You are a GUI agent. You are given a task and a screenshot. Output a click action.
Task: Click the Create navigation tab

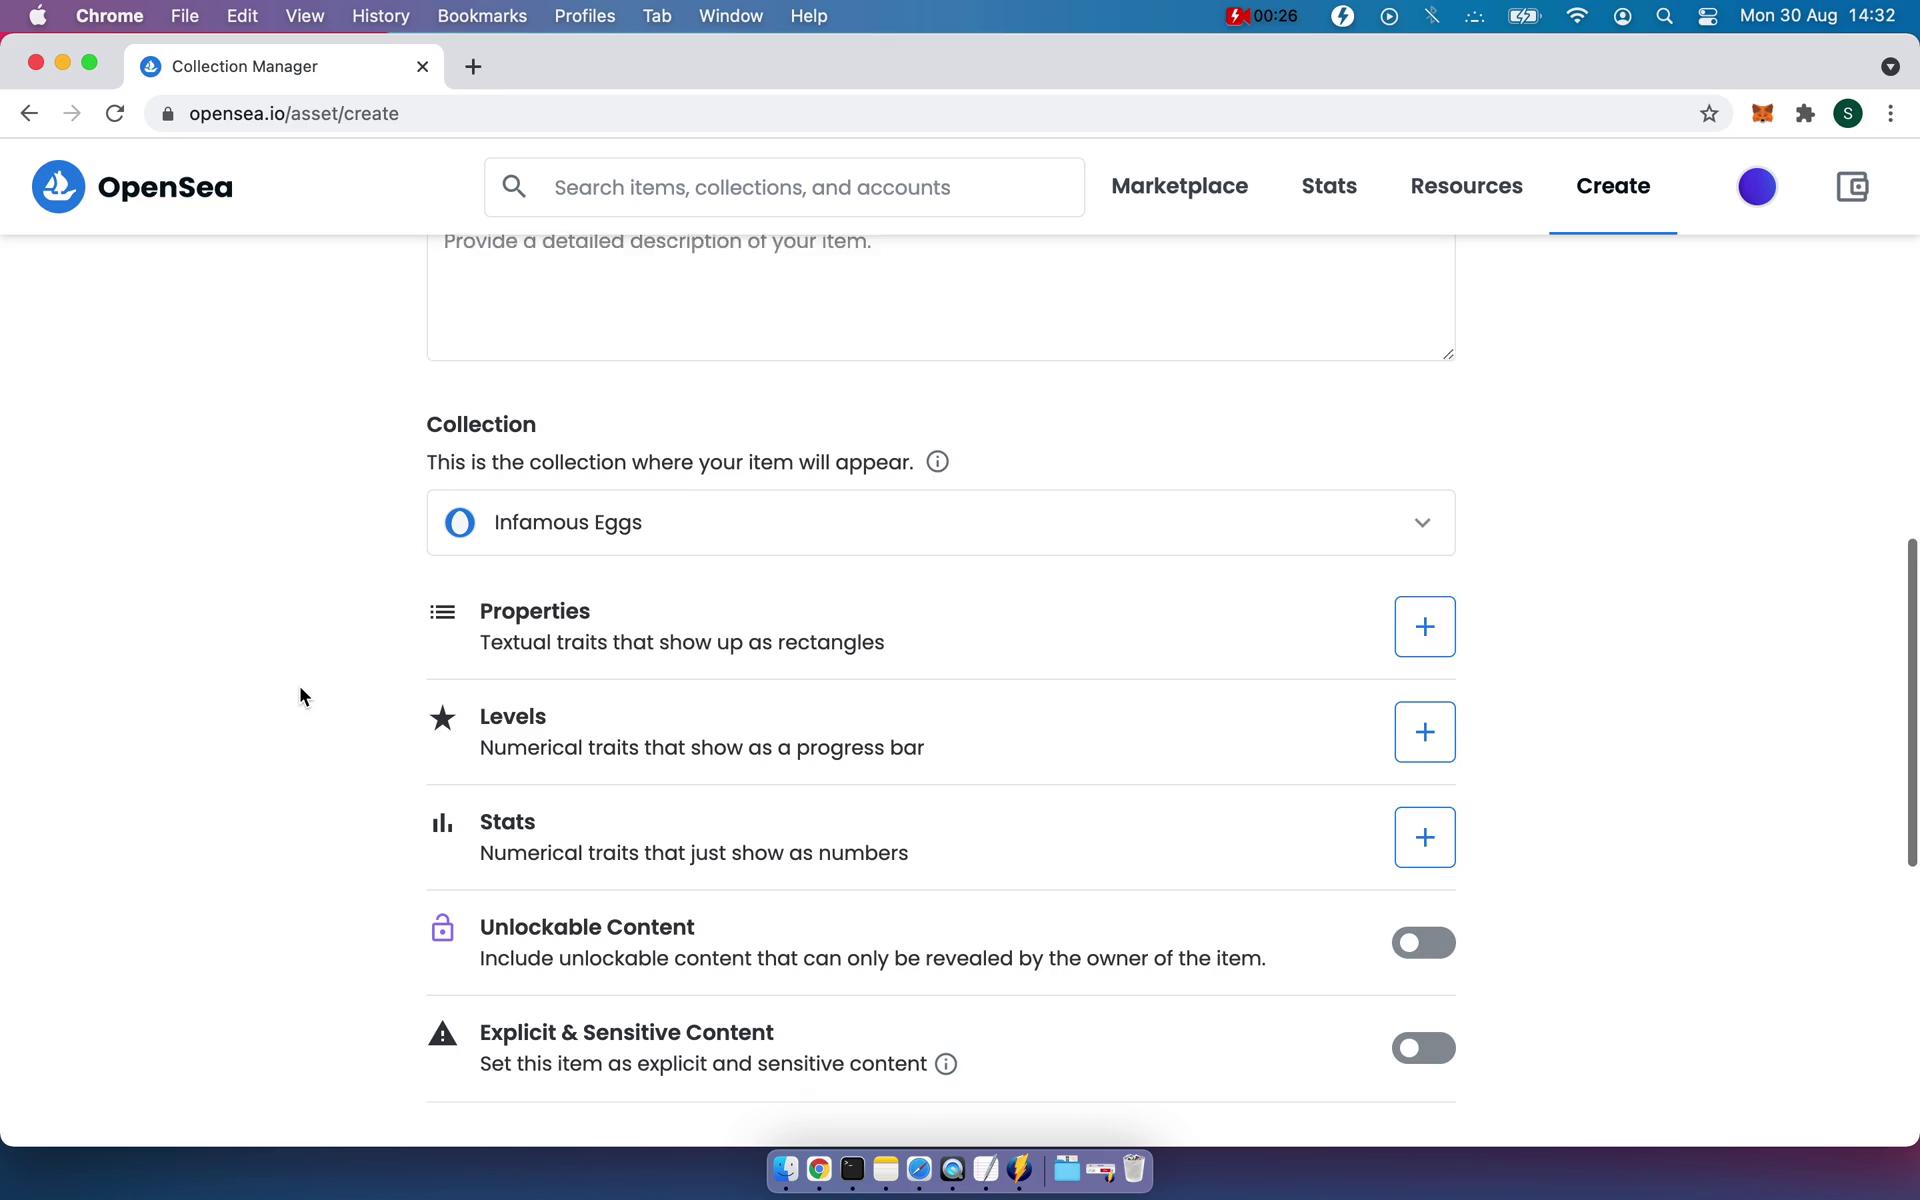pyautogui.click(x=1613, y=185)
